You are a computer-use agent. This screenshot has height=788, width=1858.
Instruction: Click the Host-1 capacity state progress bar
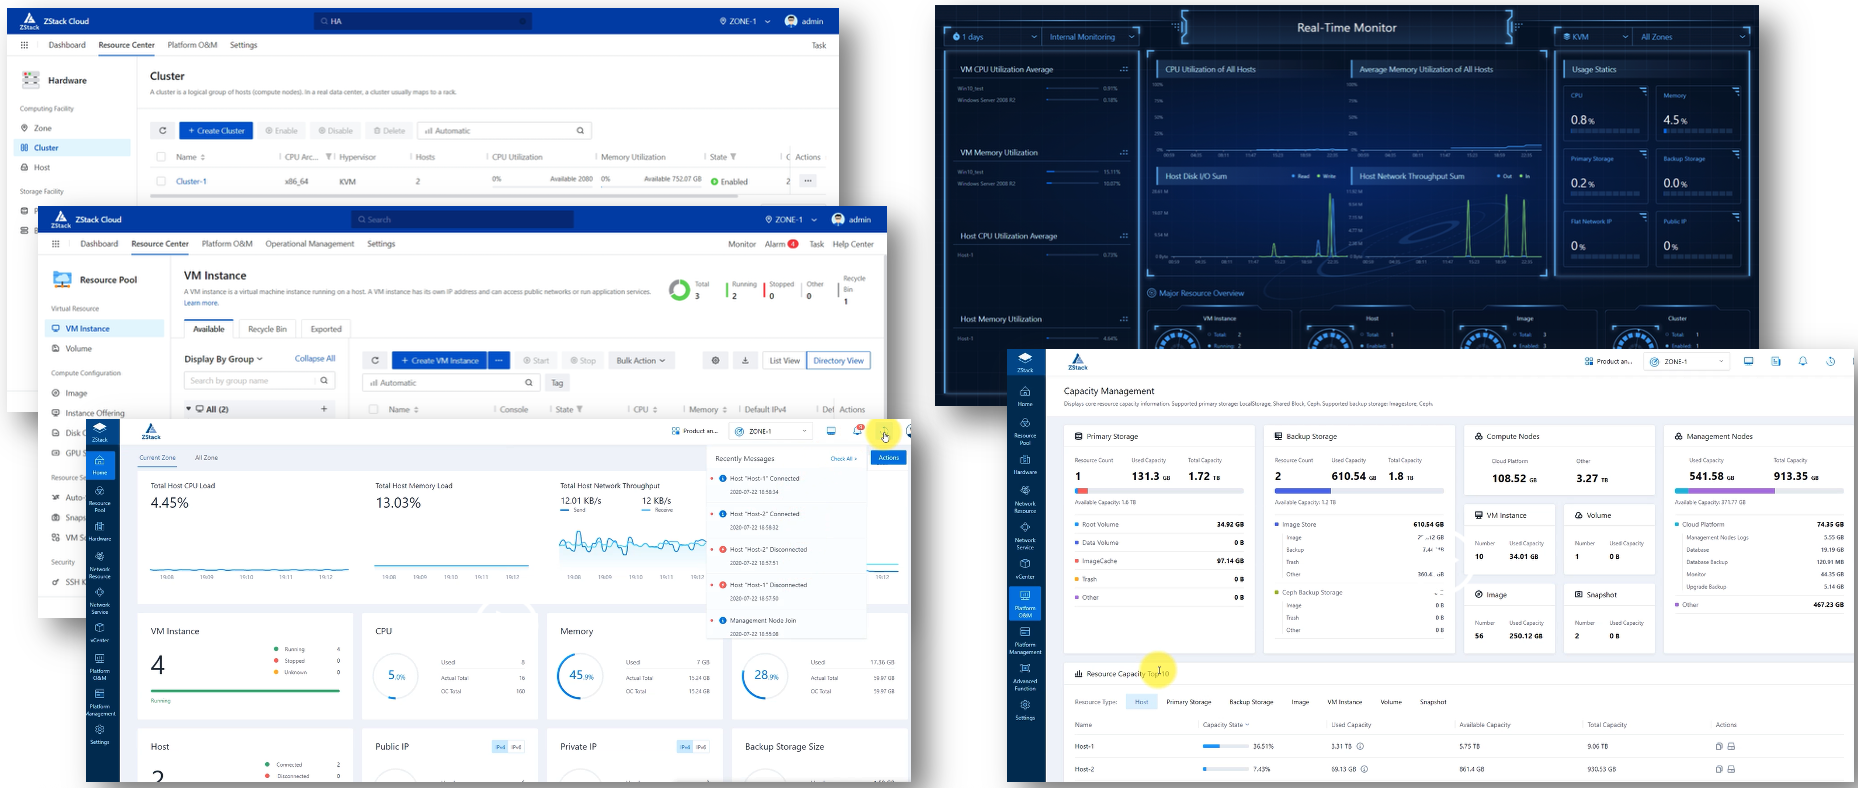pos(1225,746)
